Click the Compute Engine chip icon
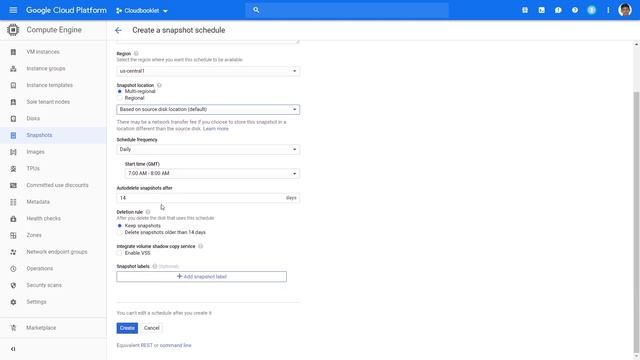The width and height of the screenshot is (640, 360). click(x=13, y=30)
